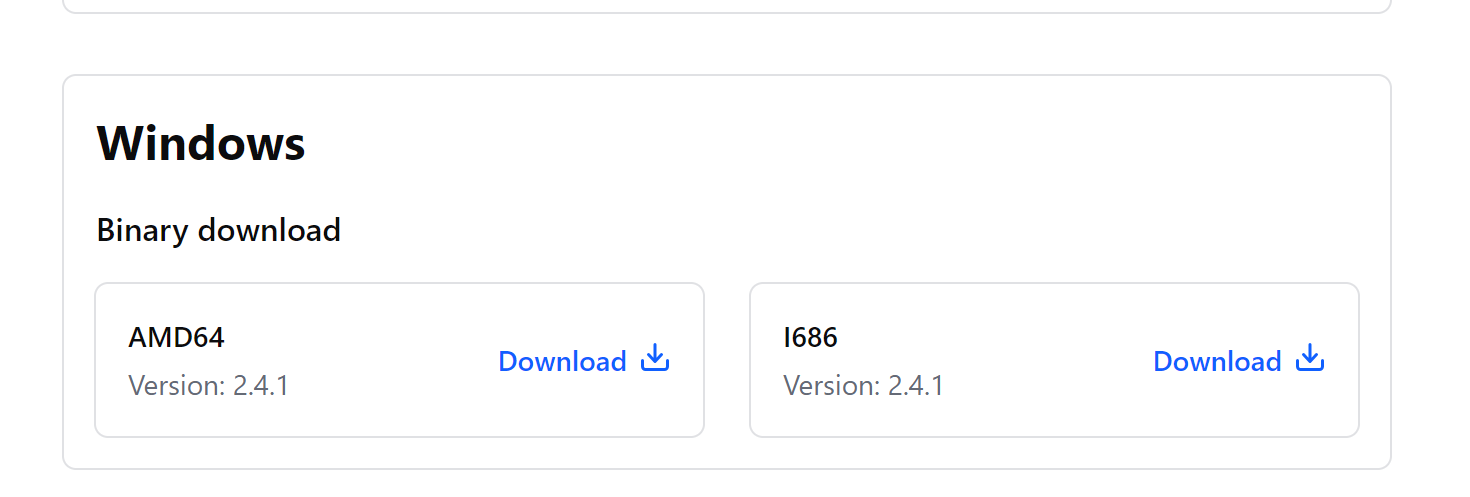The height and width of the screenshot is (497, 1470).
Task: Click Version: 2.4.1 under I686
Action: coord(863,386)
